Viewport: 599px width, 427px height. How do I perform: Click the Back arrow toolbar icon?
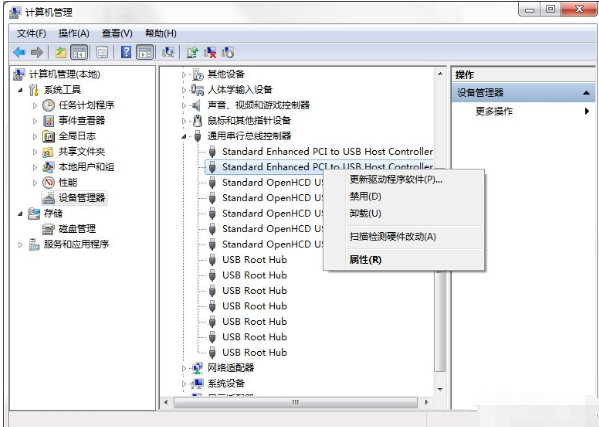tap(19, 52)
